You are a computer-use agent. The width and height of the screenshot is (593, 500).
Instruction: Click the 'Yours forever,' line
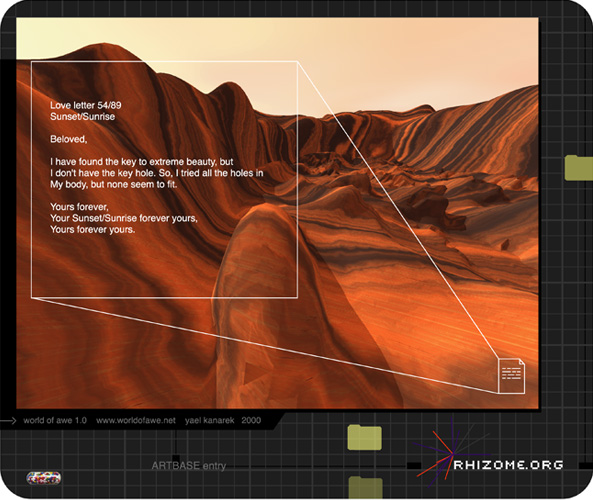coord(79,207)
